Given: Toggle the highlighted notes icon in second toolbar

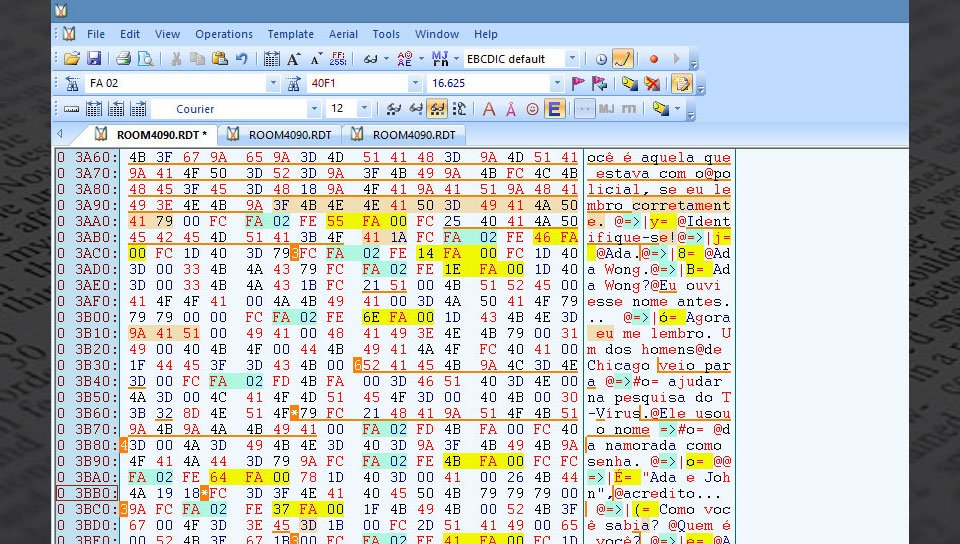Looking at the screenshot, I should click(x=682, y=84).
